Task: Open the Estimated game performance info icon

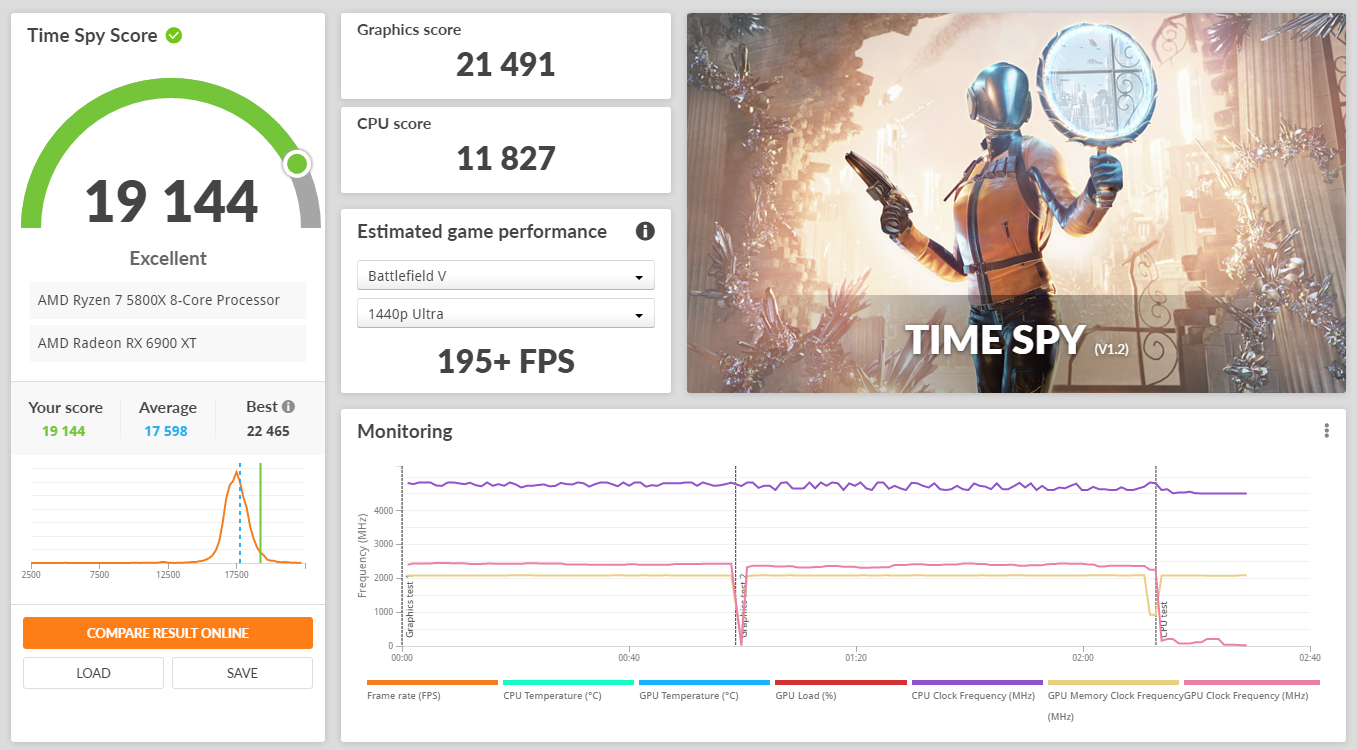Action: click(645, 231)
